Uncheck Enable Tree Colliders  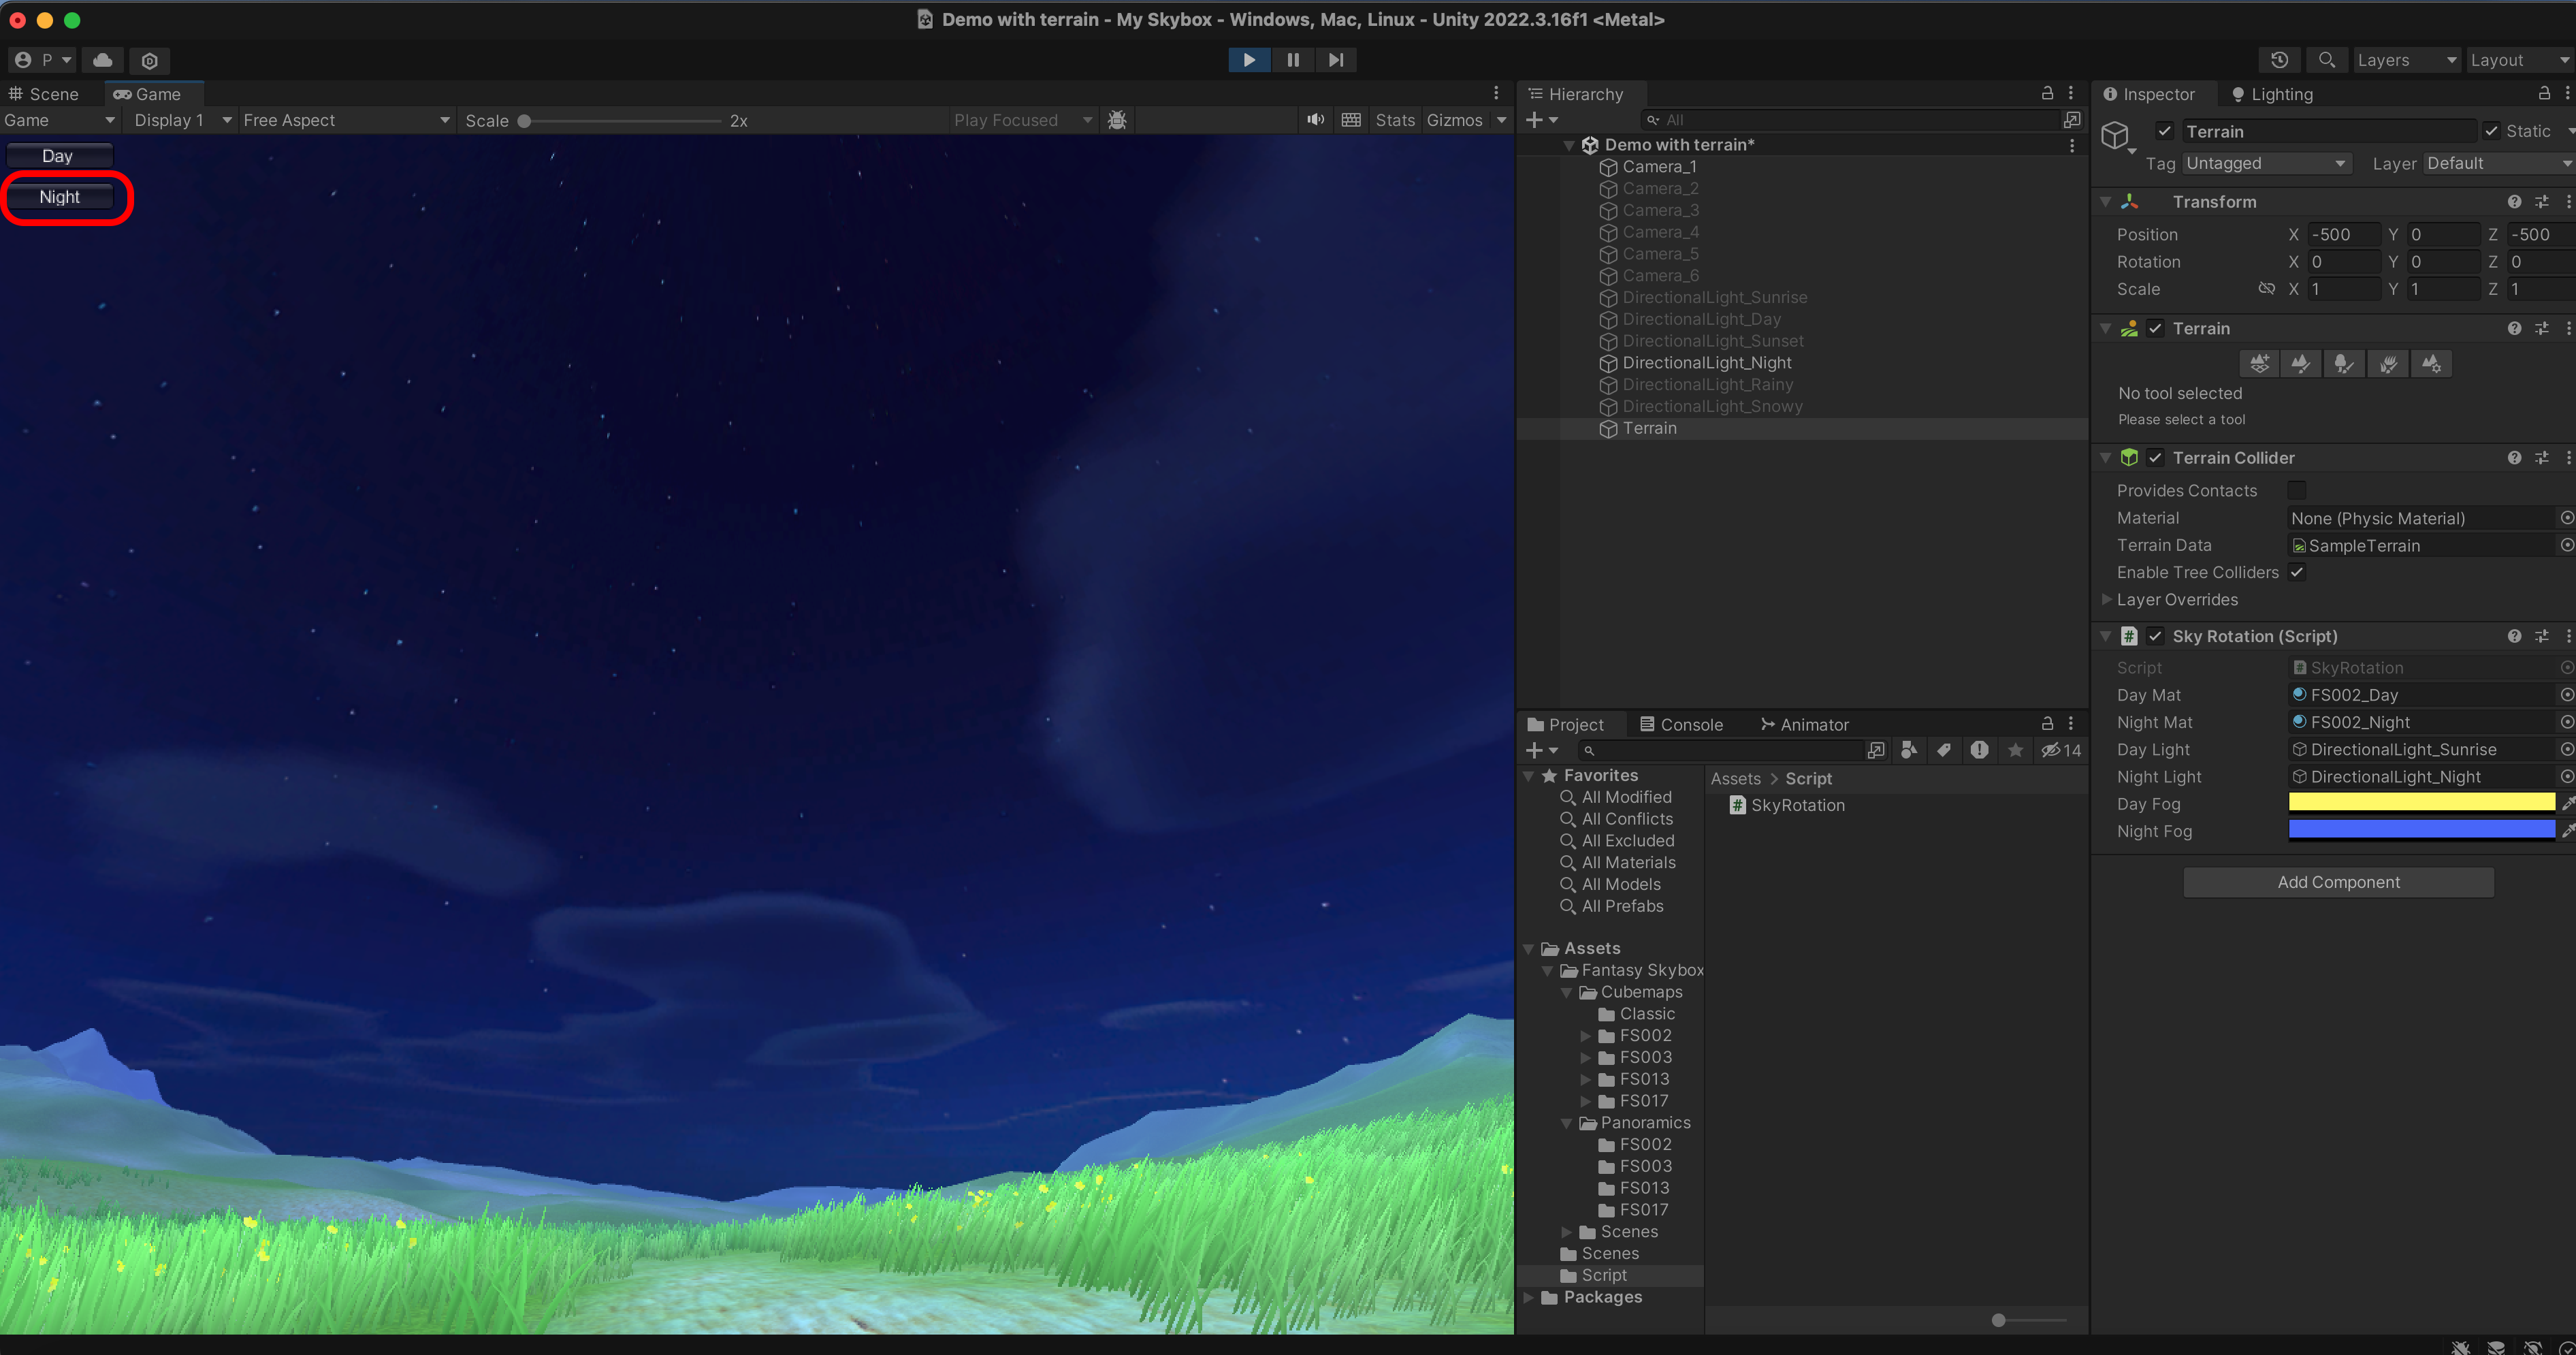(x=2297, y=572)
